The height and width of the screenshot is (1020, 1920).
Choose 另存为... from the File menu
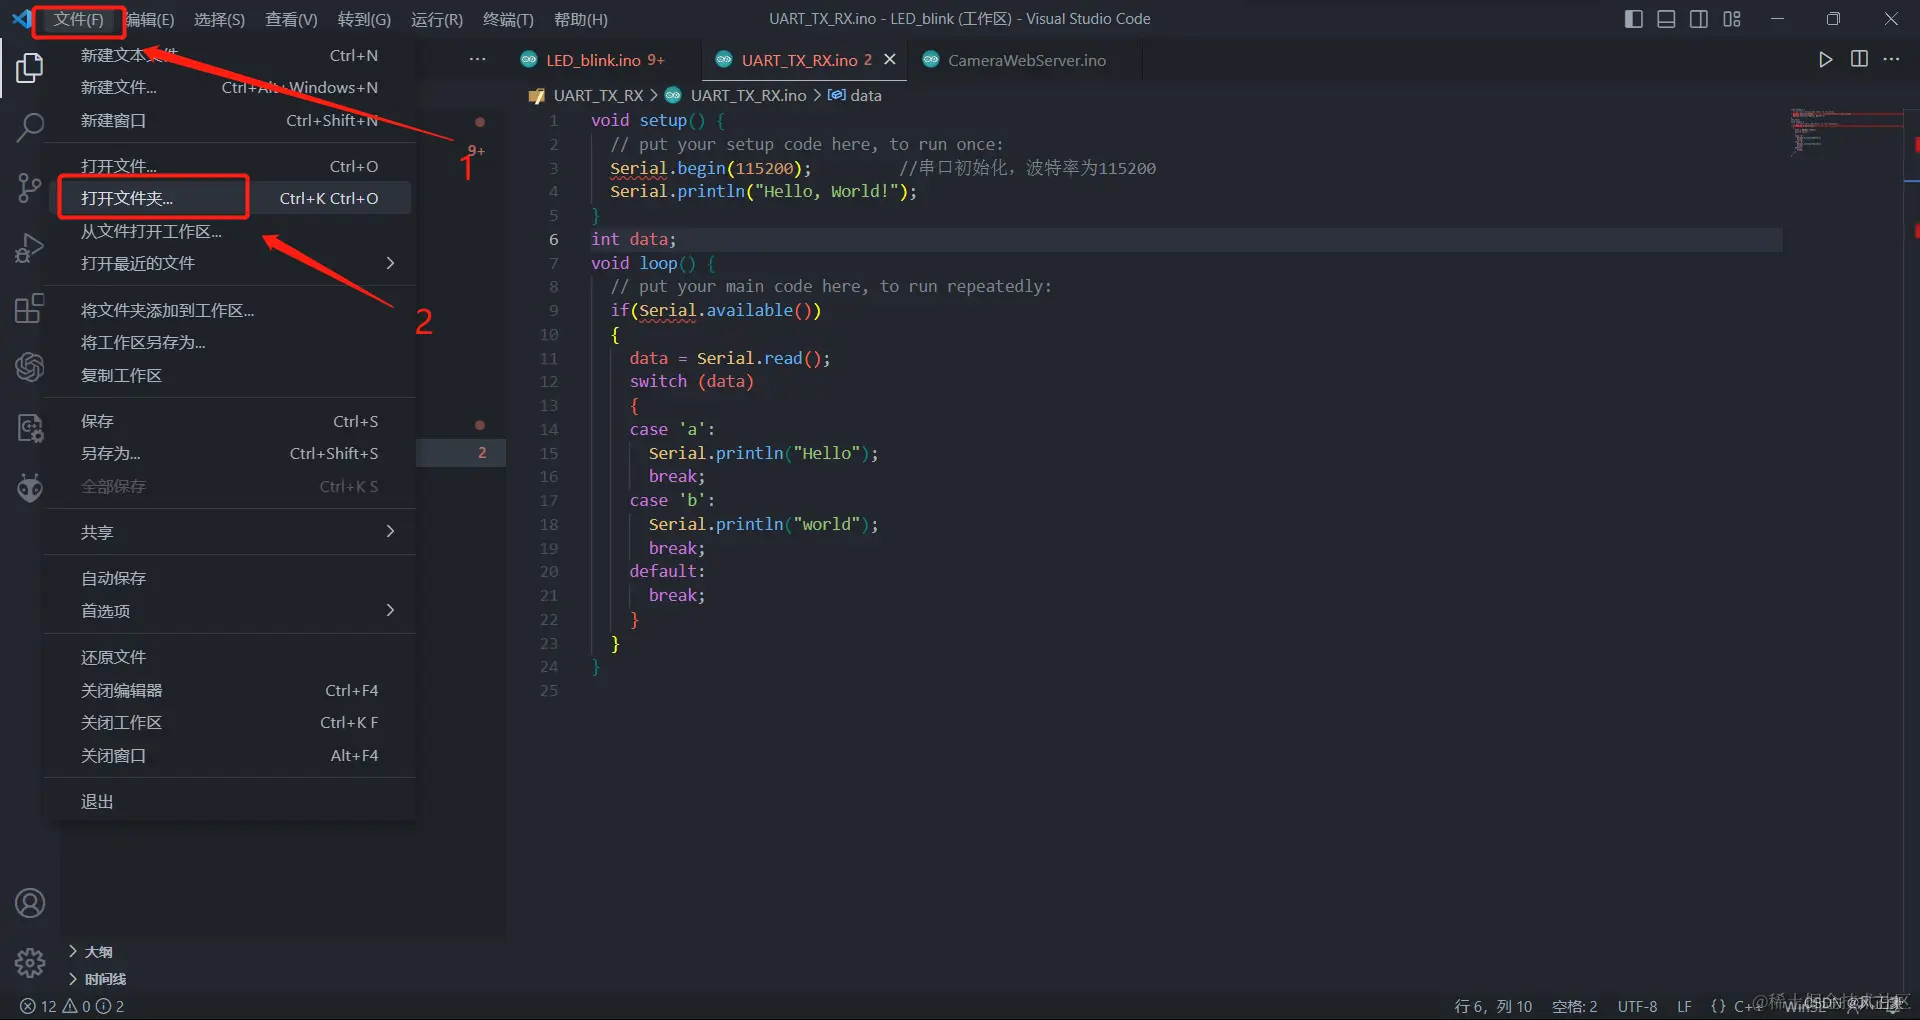230,453
